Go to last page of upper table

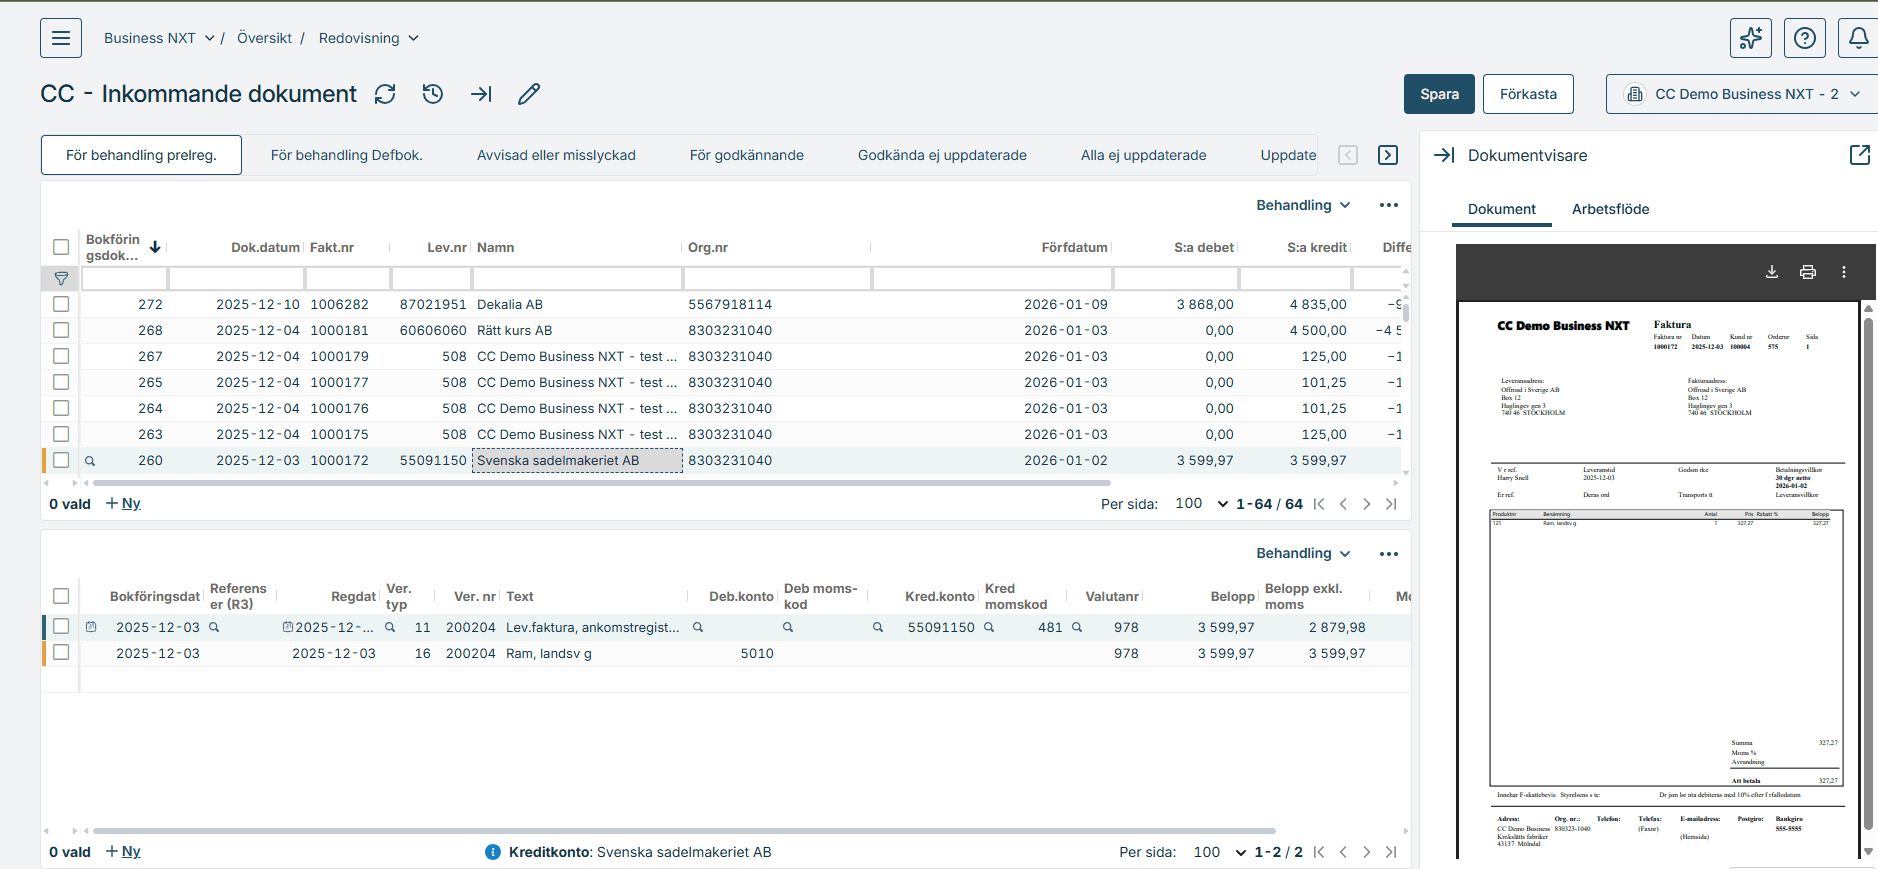coord(1391,504)
